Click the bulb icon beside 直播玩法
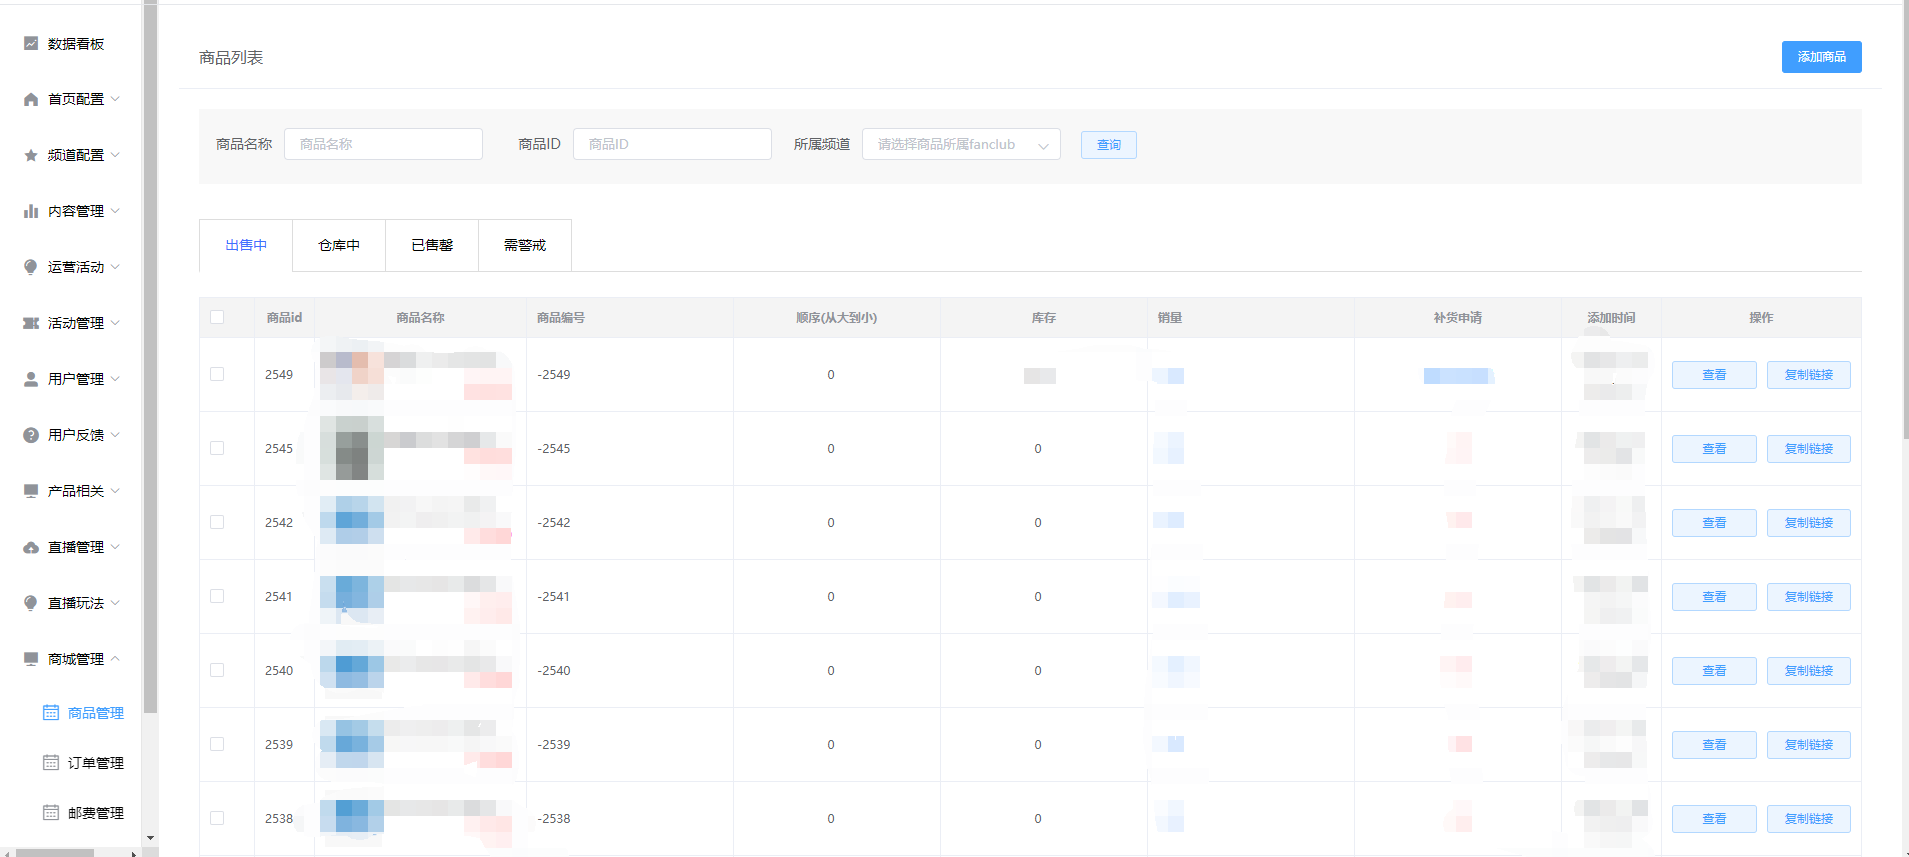Image resolution: width=1909 pixels, height=857 pixels. click(31, 603)
